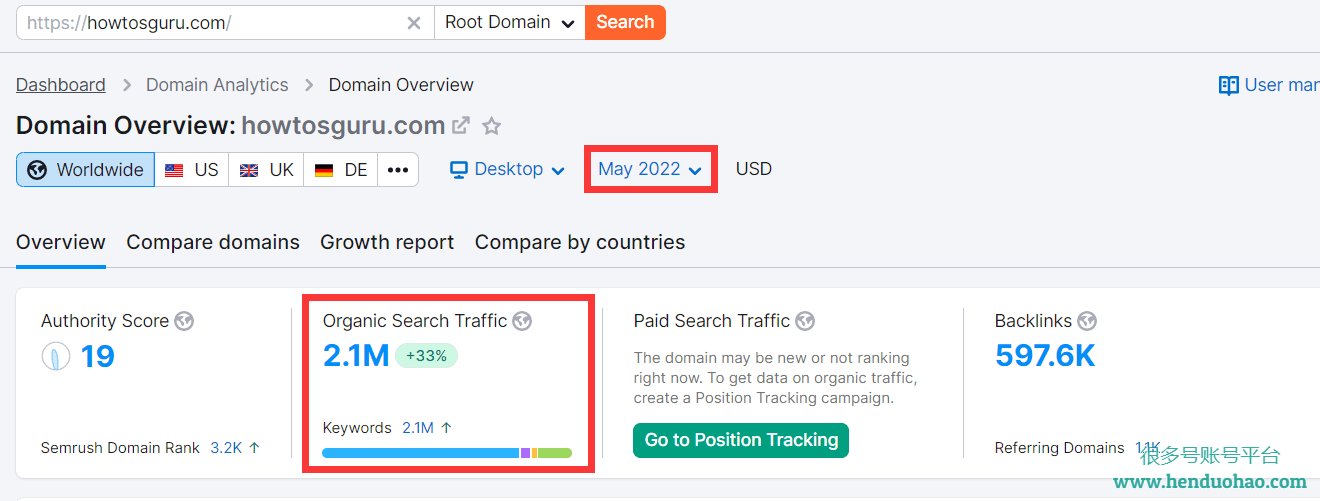Open the May 2022 date dropdown
Image resolution: width=1320 pixels, height=501 pixels.
click(651, 169)
